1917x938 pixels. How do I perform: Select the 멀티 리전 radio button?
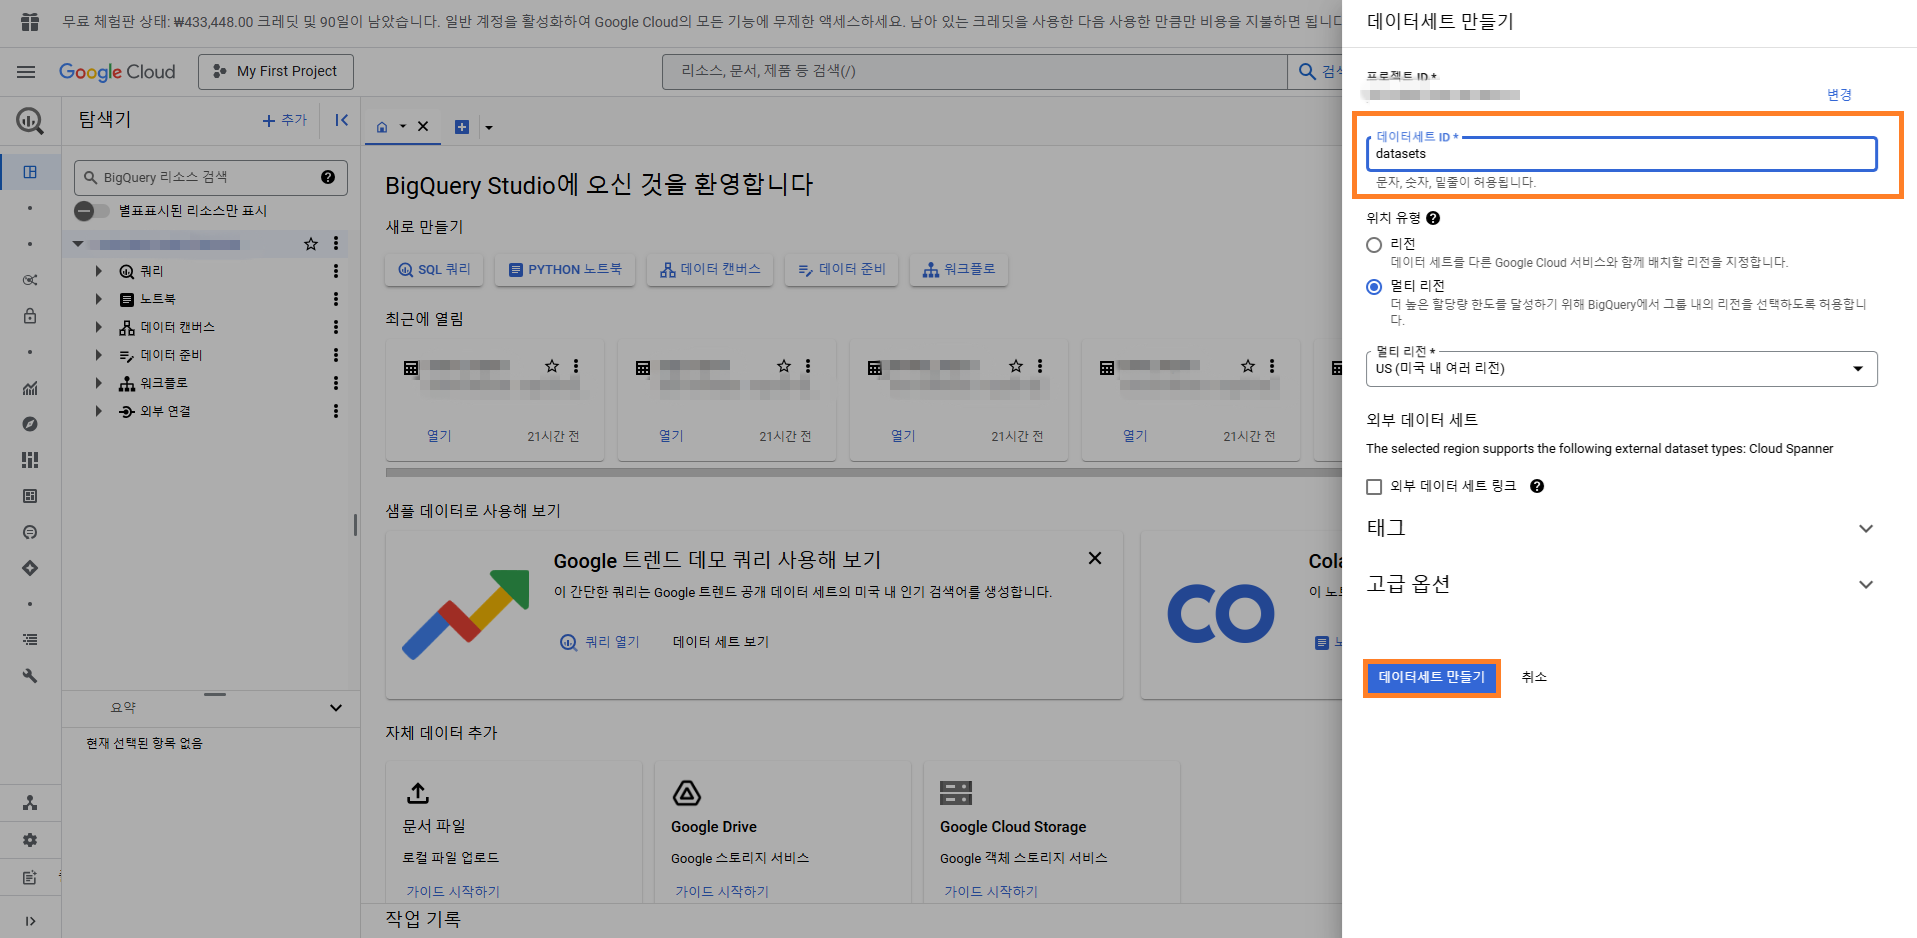click(x=1374, y=287)
